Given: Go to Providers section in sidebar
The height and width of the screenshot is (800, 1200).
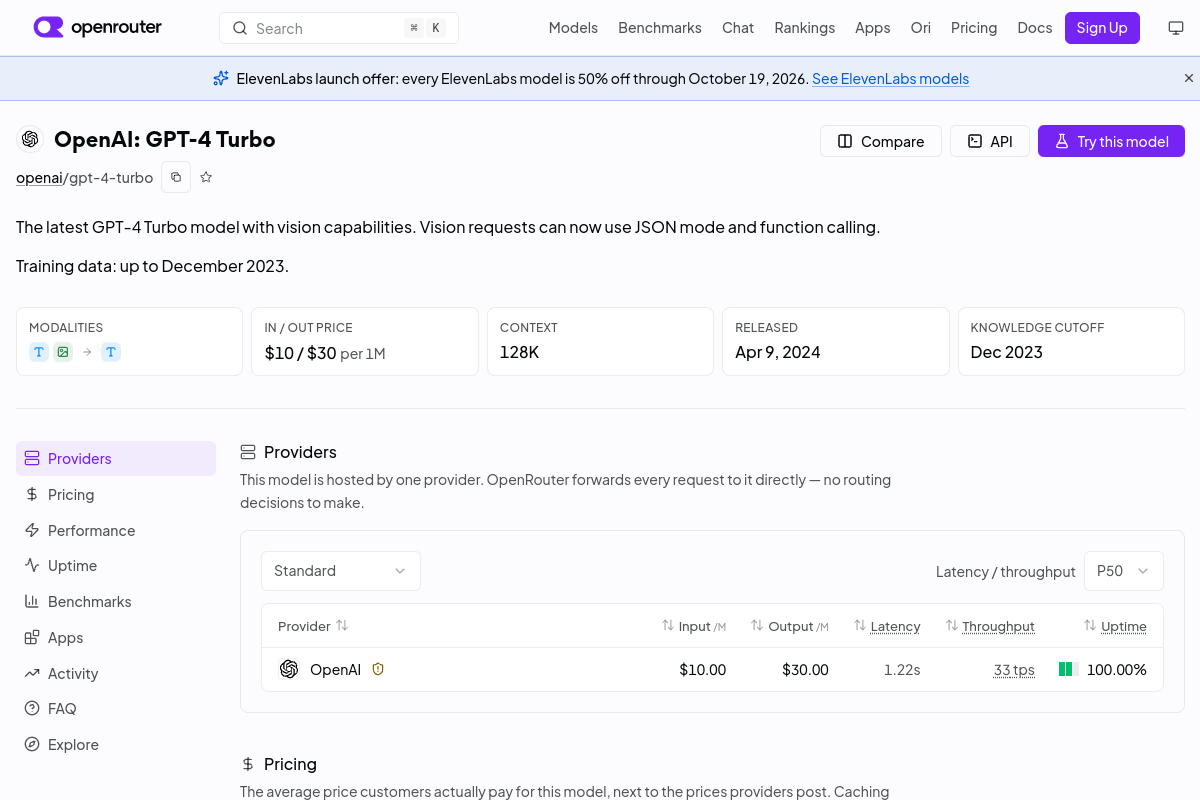Looking at the screenshot, I should tap(116, 458).
